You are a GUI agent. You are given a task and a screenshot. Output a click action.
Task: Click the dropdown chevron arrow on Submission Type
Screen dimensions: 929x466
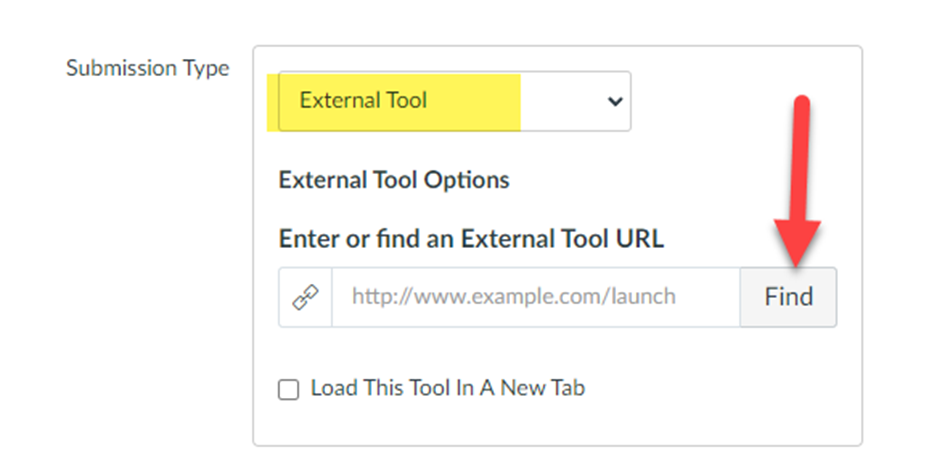coord(615,101)
